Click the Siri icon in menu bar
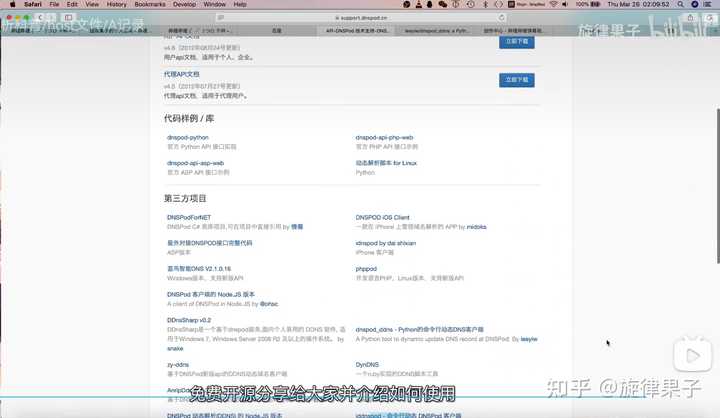This screenshot has height=418, width=720. (695, 4)
